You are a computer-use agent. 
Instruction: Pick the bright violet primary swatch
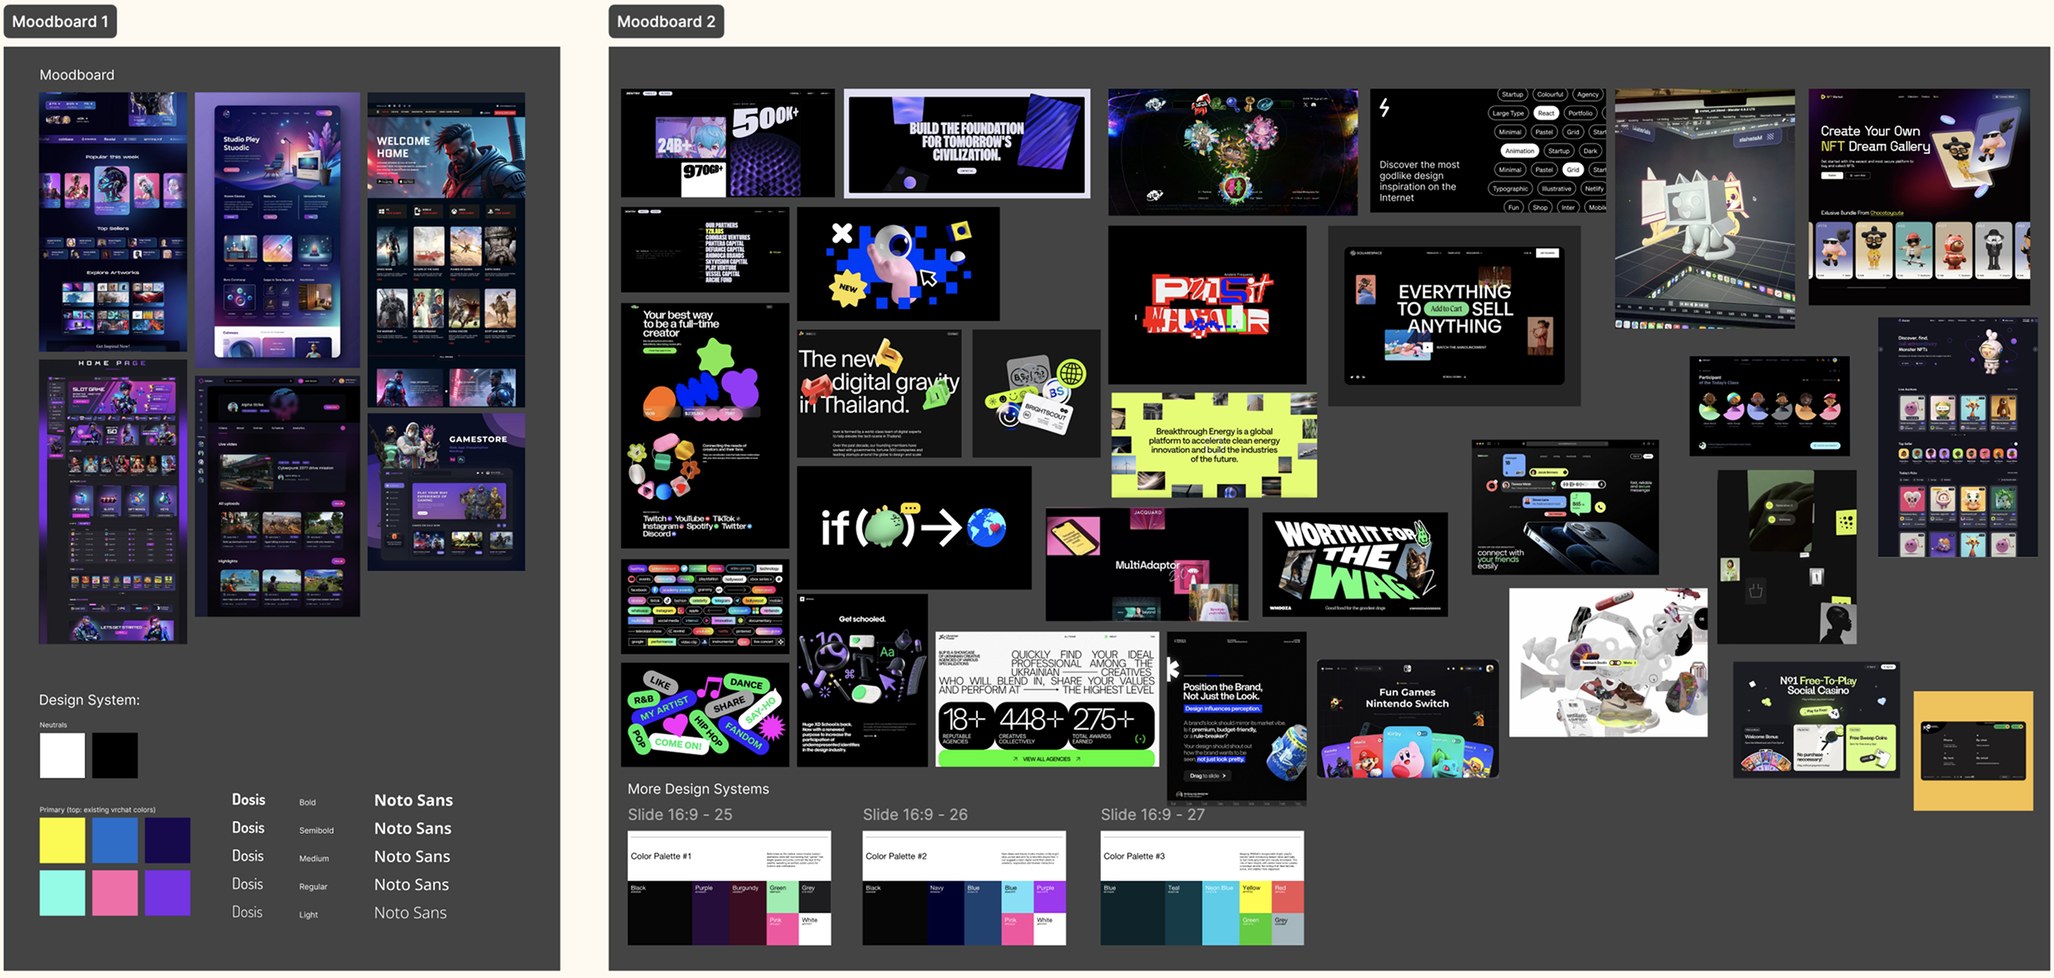tap(167, 893)
